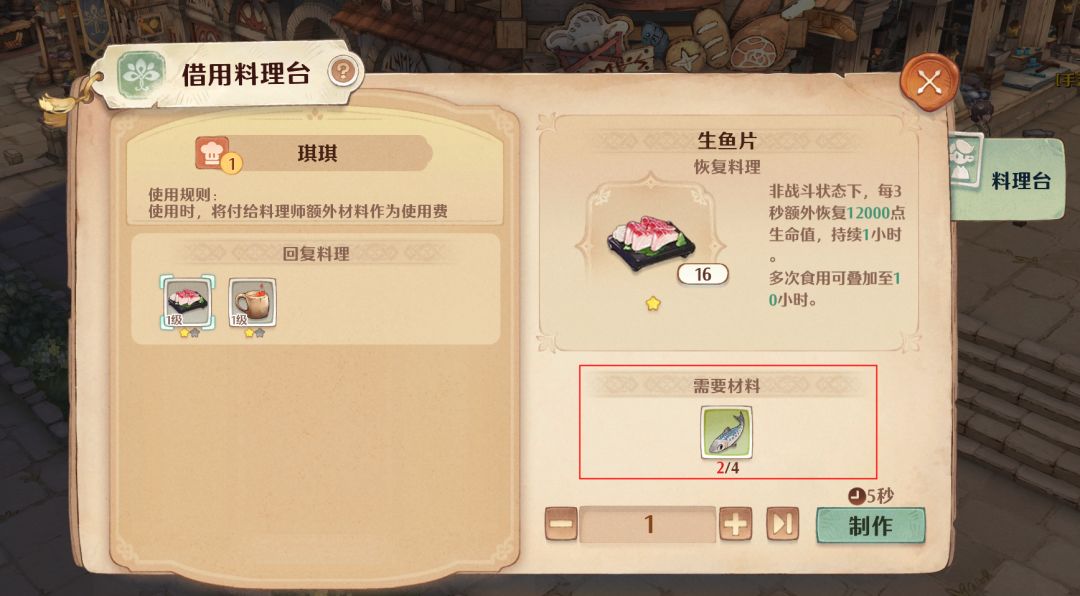Click the chef hat level icon
This screenshot has width=1080, height=596.
click(214, 153)
